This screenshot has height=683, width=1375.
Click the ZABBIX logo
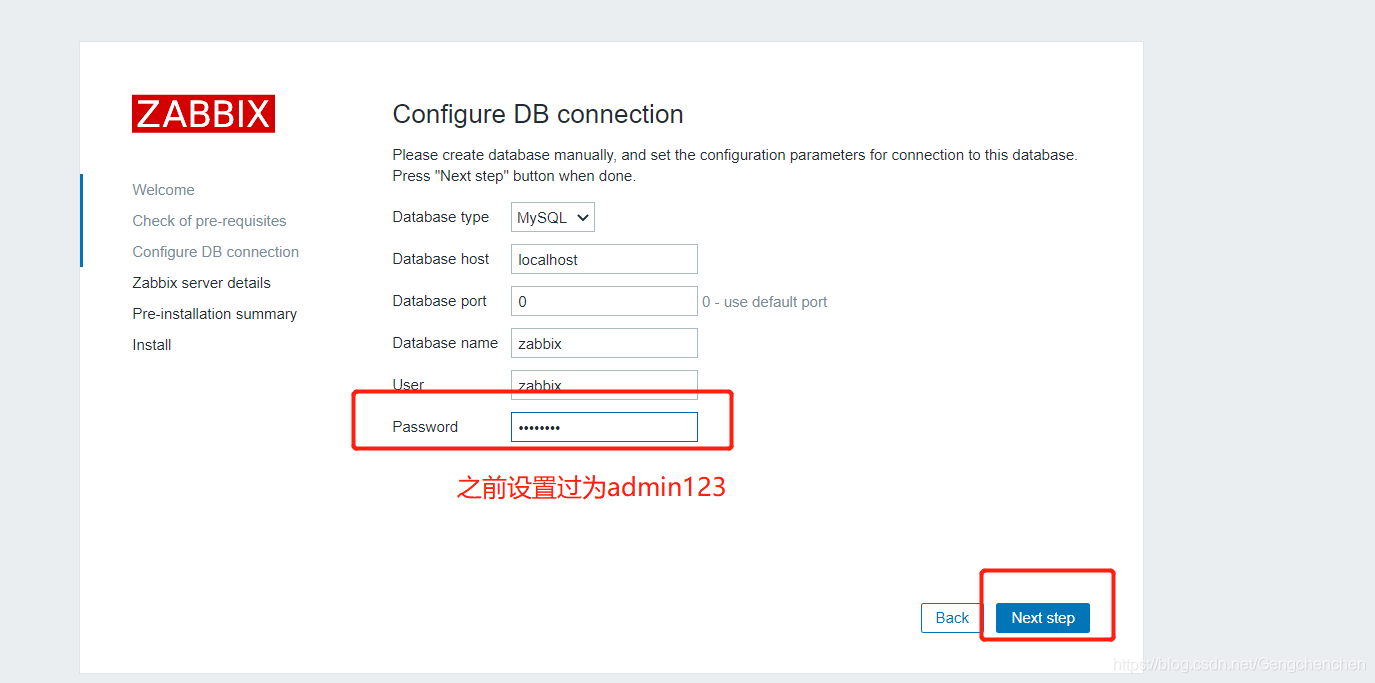203,114
